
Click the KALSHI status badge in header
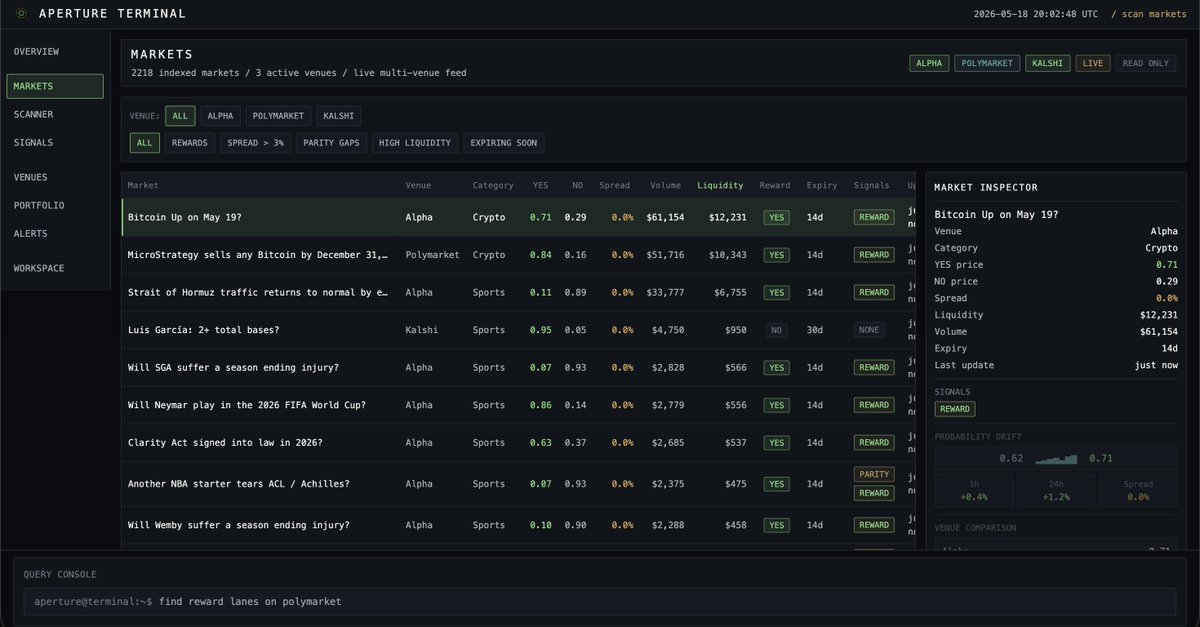pyautogui.click(x=1047, y=63)
